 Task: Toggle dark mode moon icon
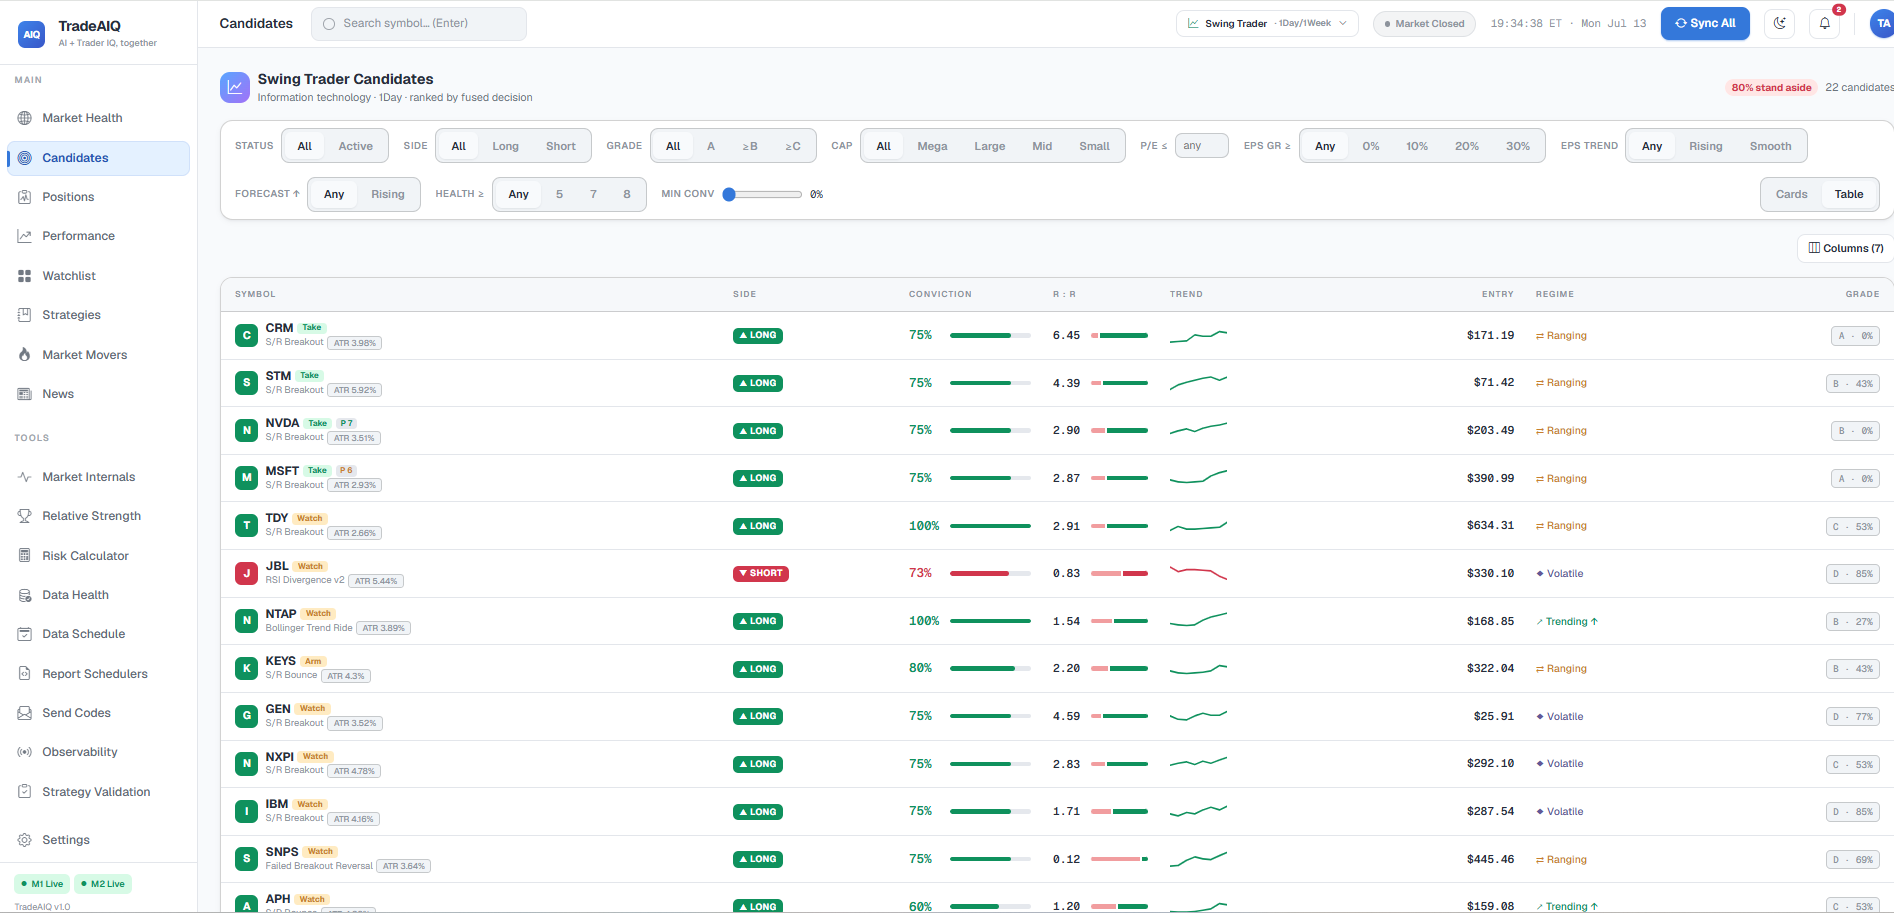pos(1780,23)
